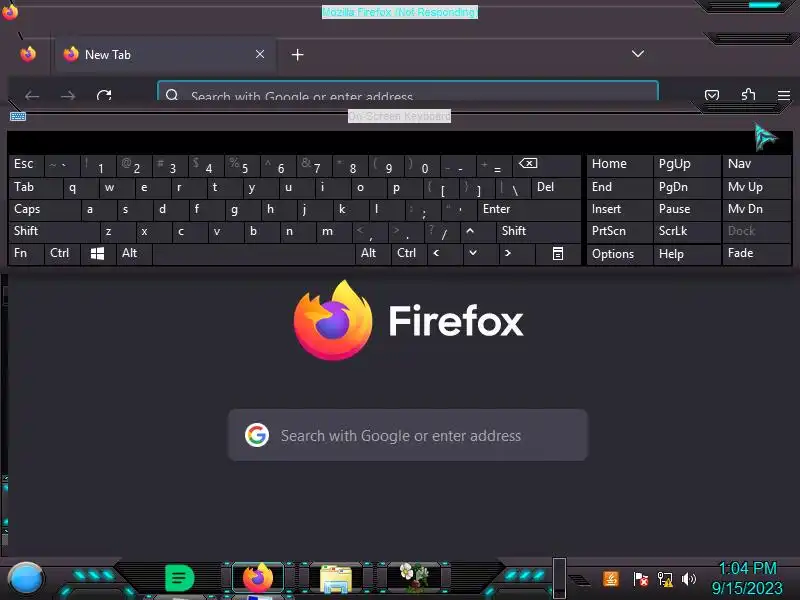Screen dimensions: 800x600
Task: Tap the context menu key
Action: click(558, 254)
